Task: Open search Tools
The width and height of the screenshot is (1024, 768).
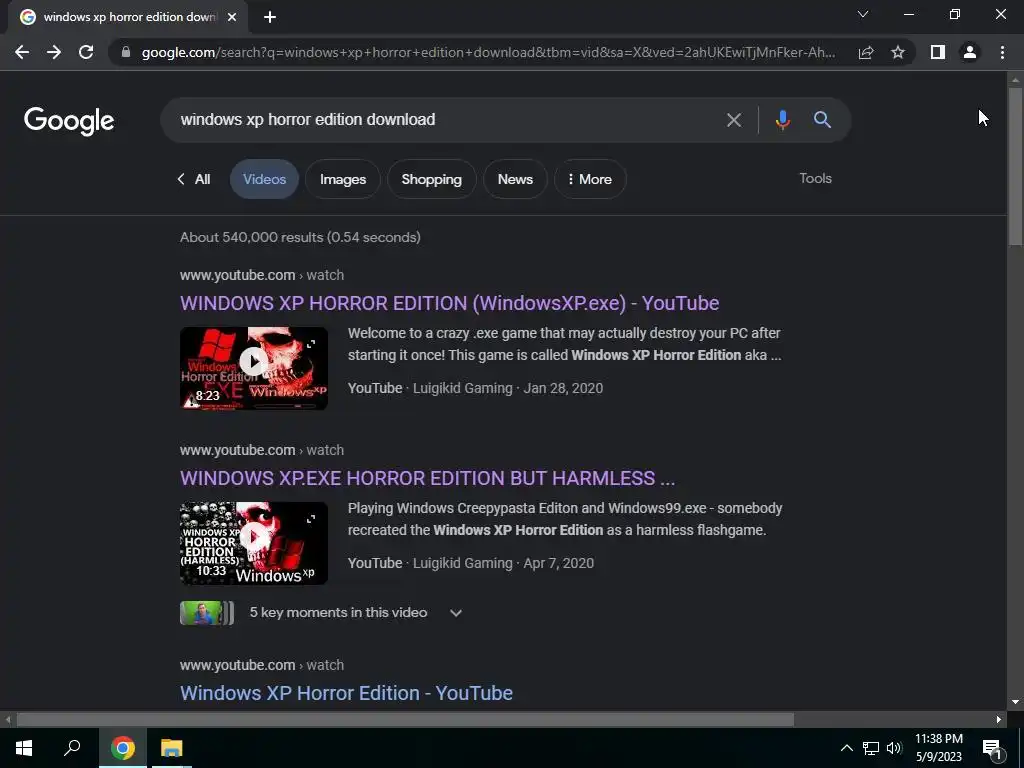Action: pyautogui.click(x=816, y=178)
